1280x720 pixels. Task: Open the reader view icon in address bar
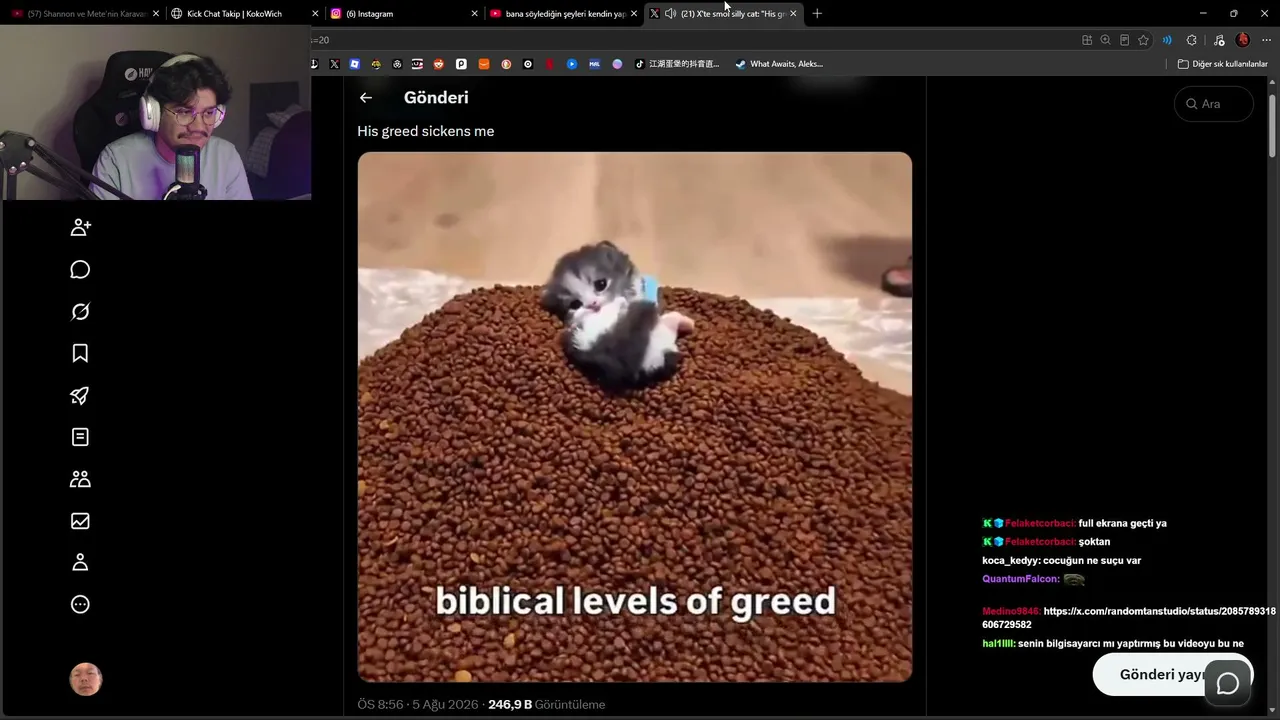click(x=1124, y=40)
